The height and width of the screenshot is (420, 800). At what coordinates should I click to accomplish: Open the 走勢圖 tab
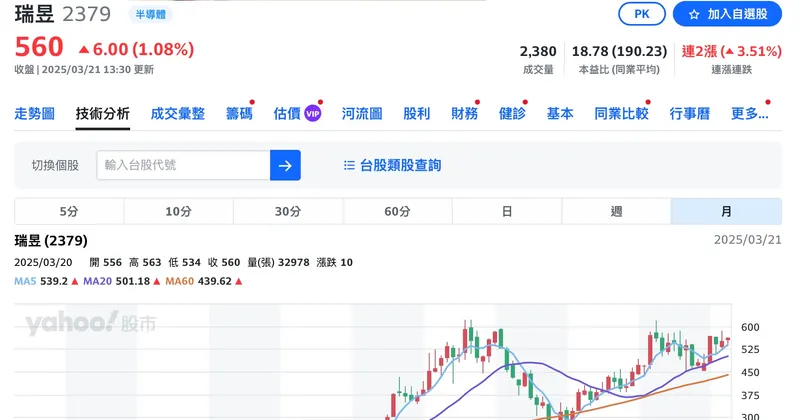35,114
